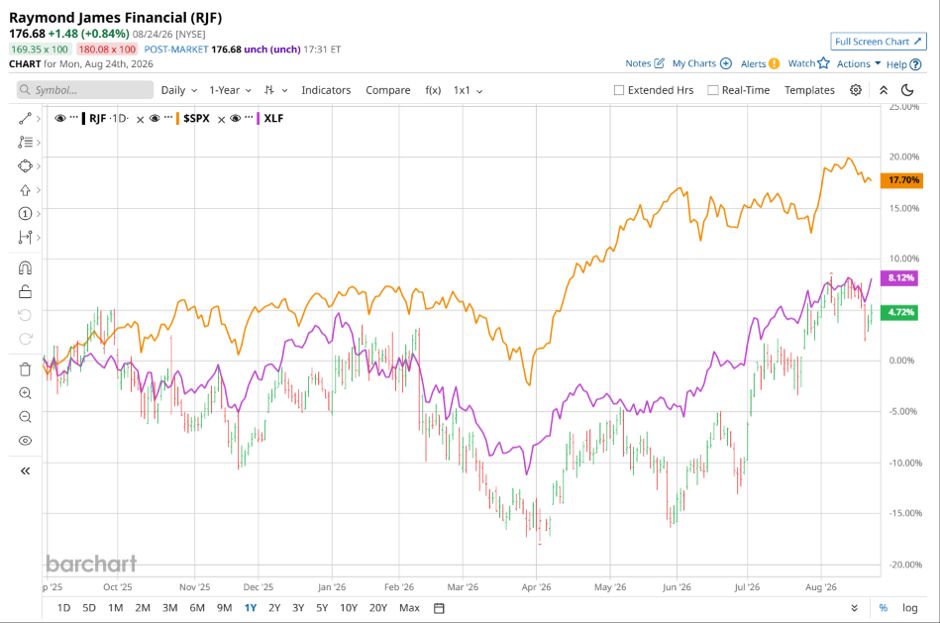Hide the RJF series with eye icon

coord(60,118)
